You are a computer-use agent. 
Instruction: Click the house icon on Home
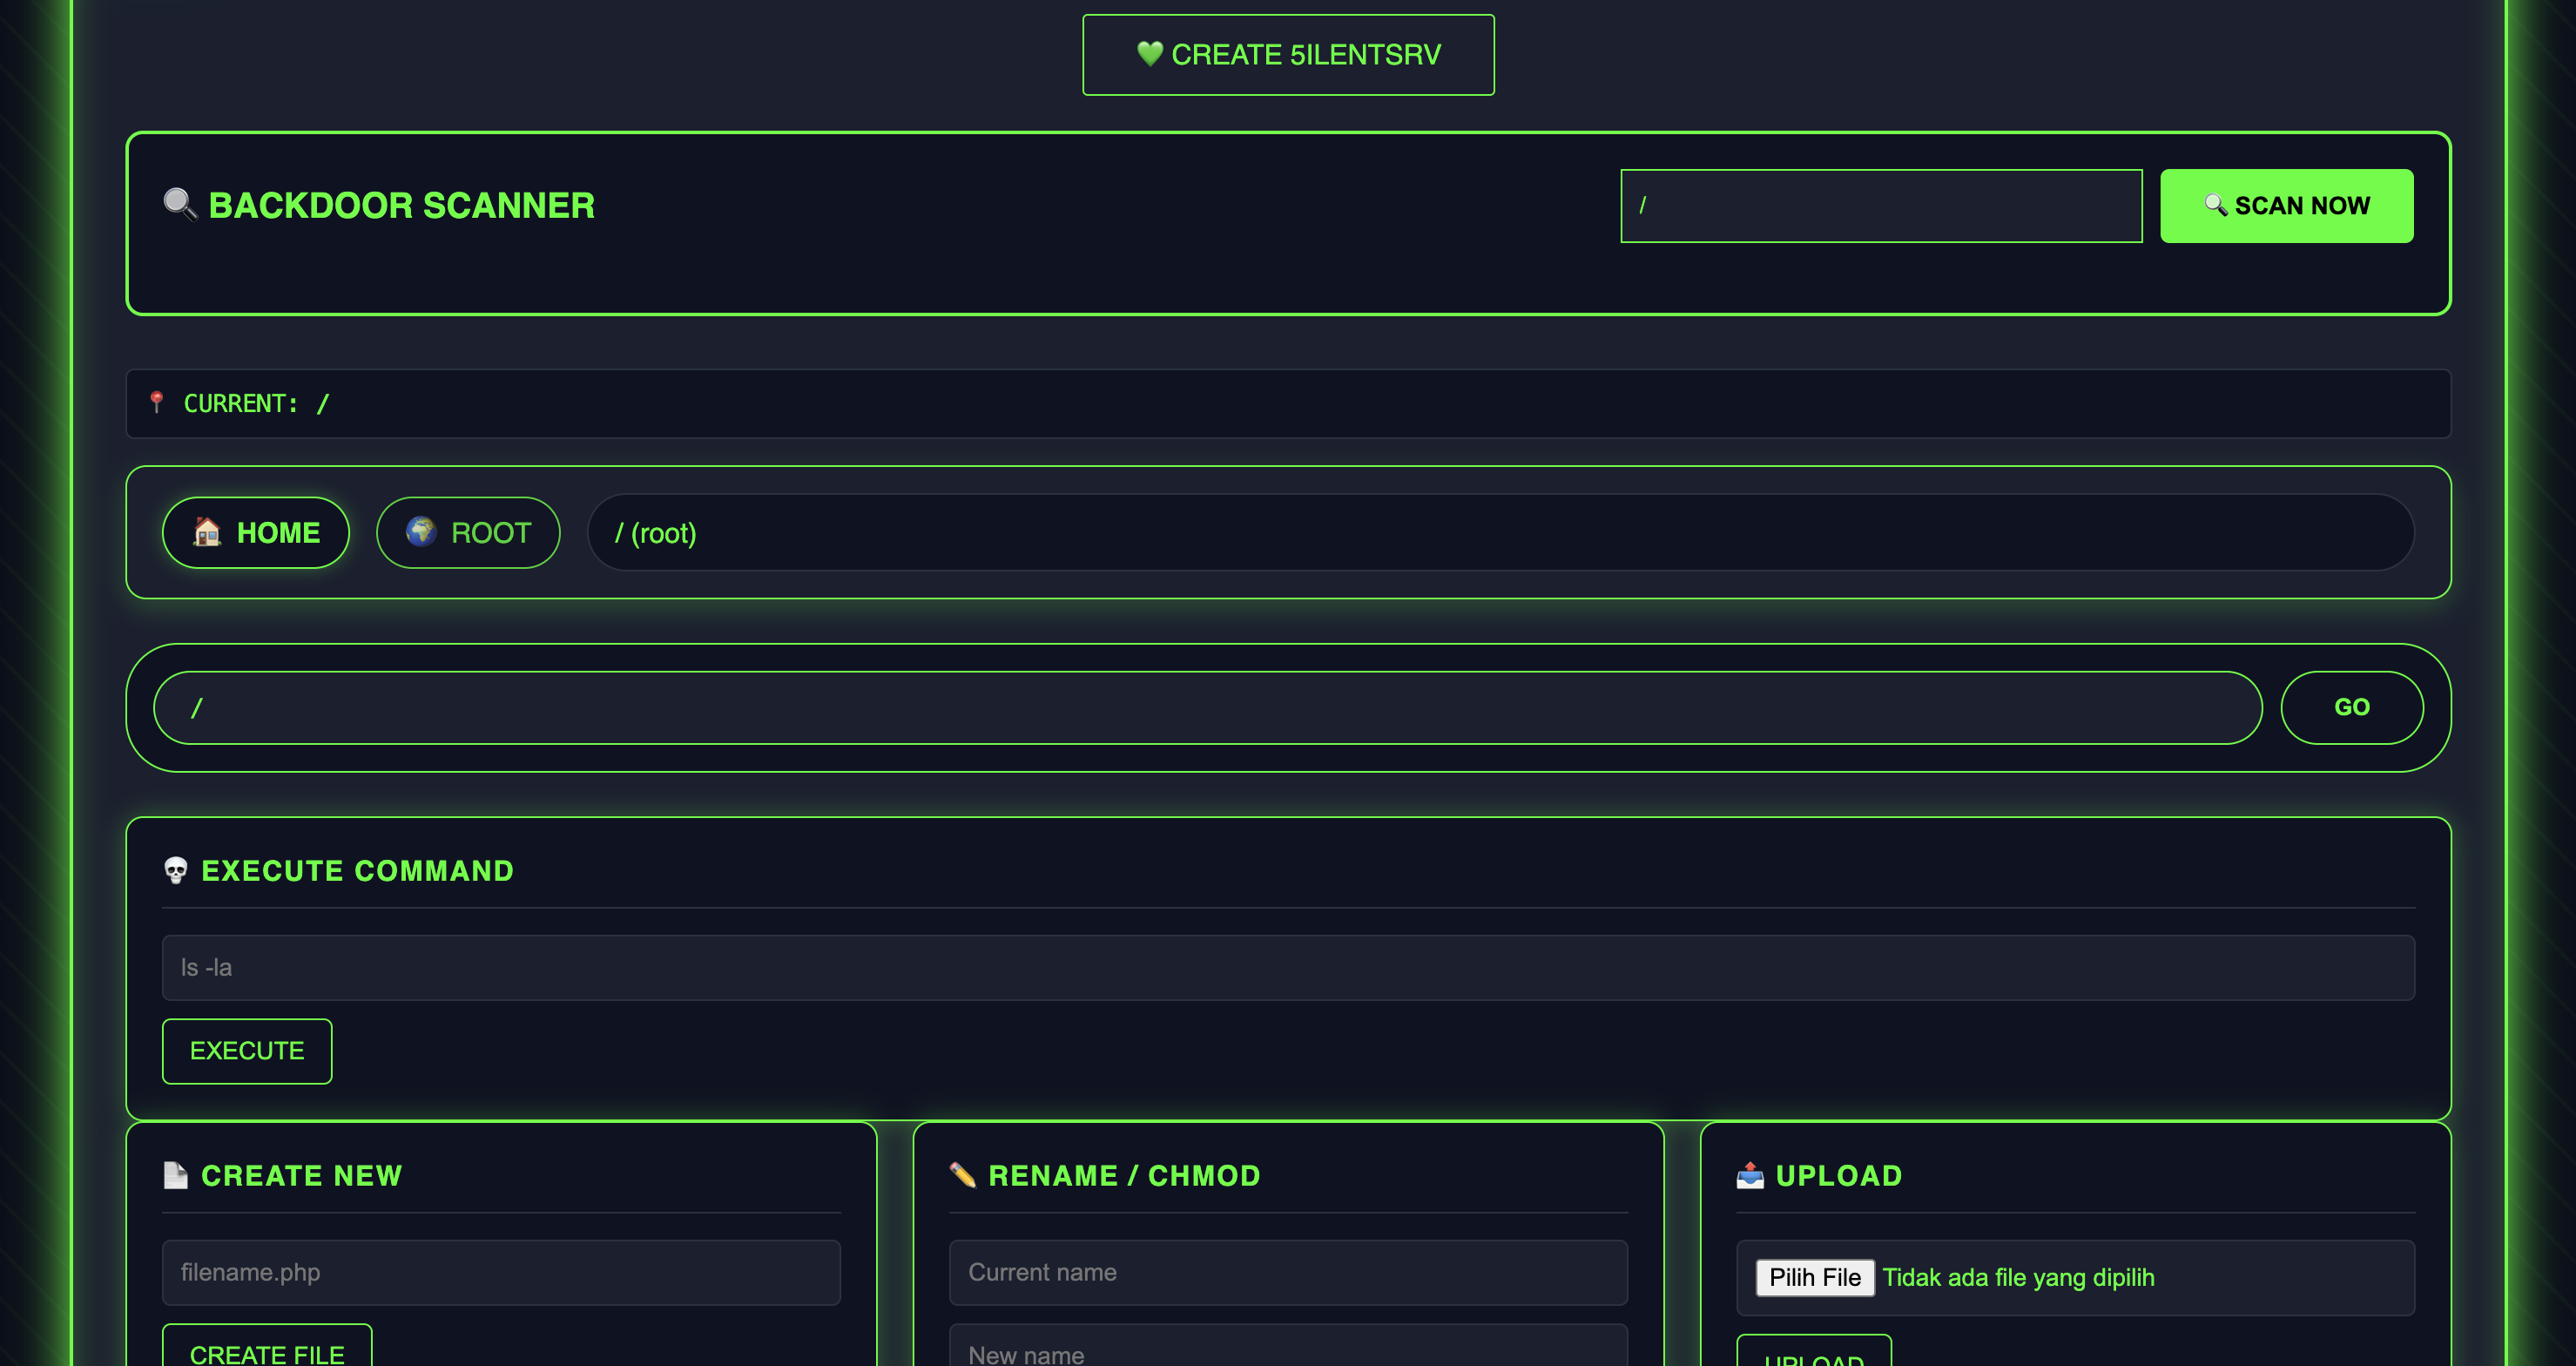pos(207,531)
